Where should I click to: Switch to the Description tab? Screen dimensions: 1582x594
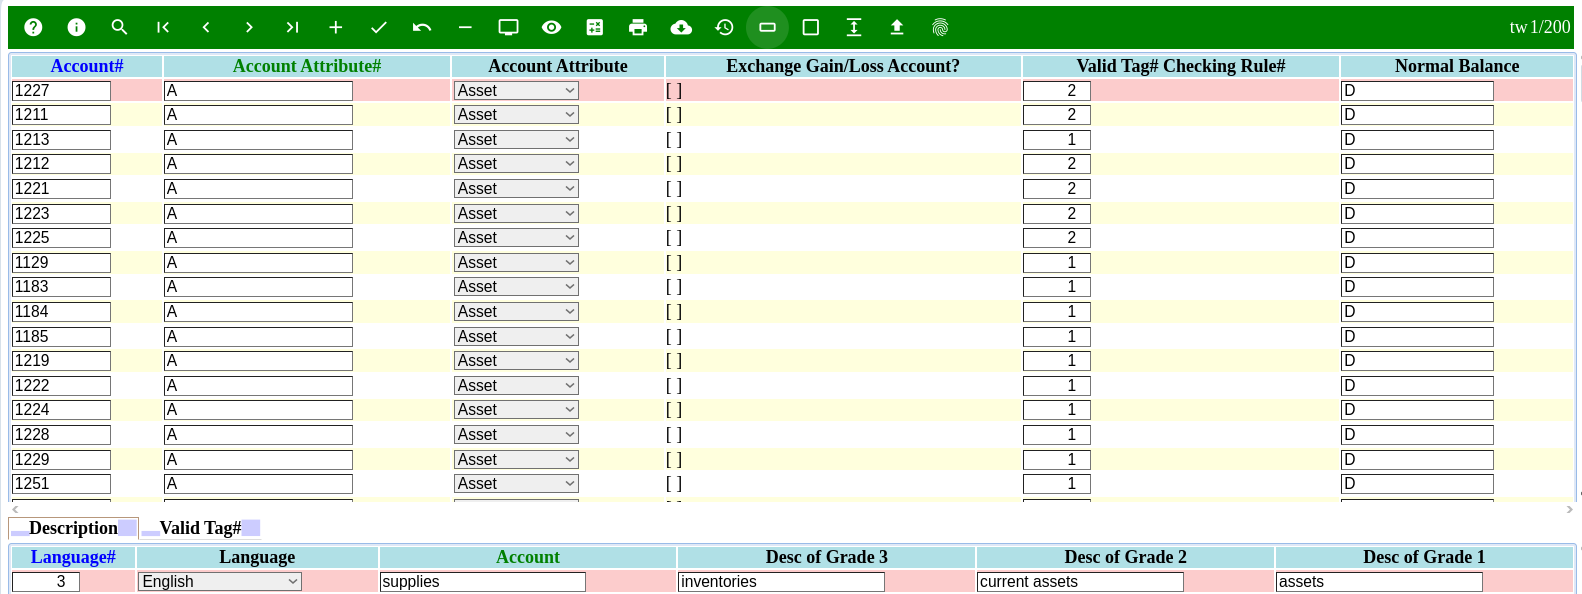[x=73, y=528]
